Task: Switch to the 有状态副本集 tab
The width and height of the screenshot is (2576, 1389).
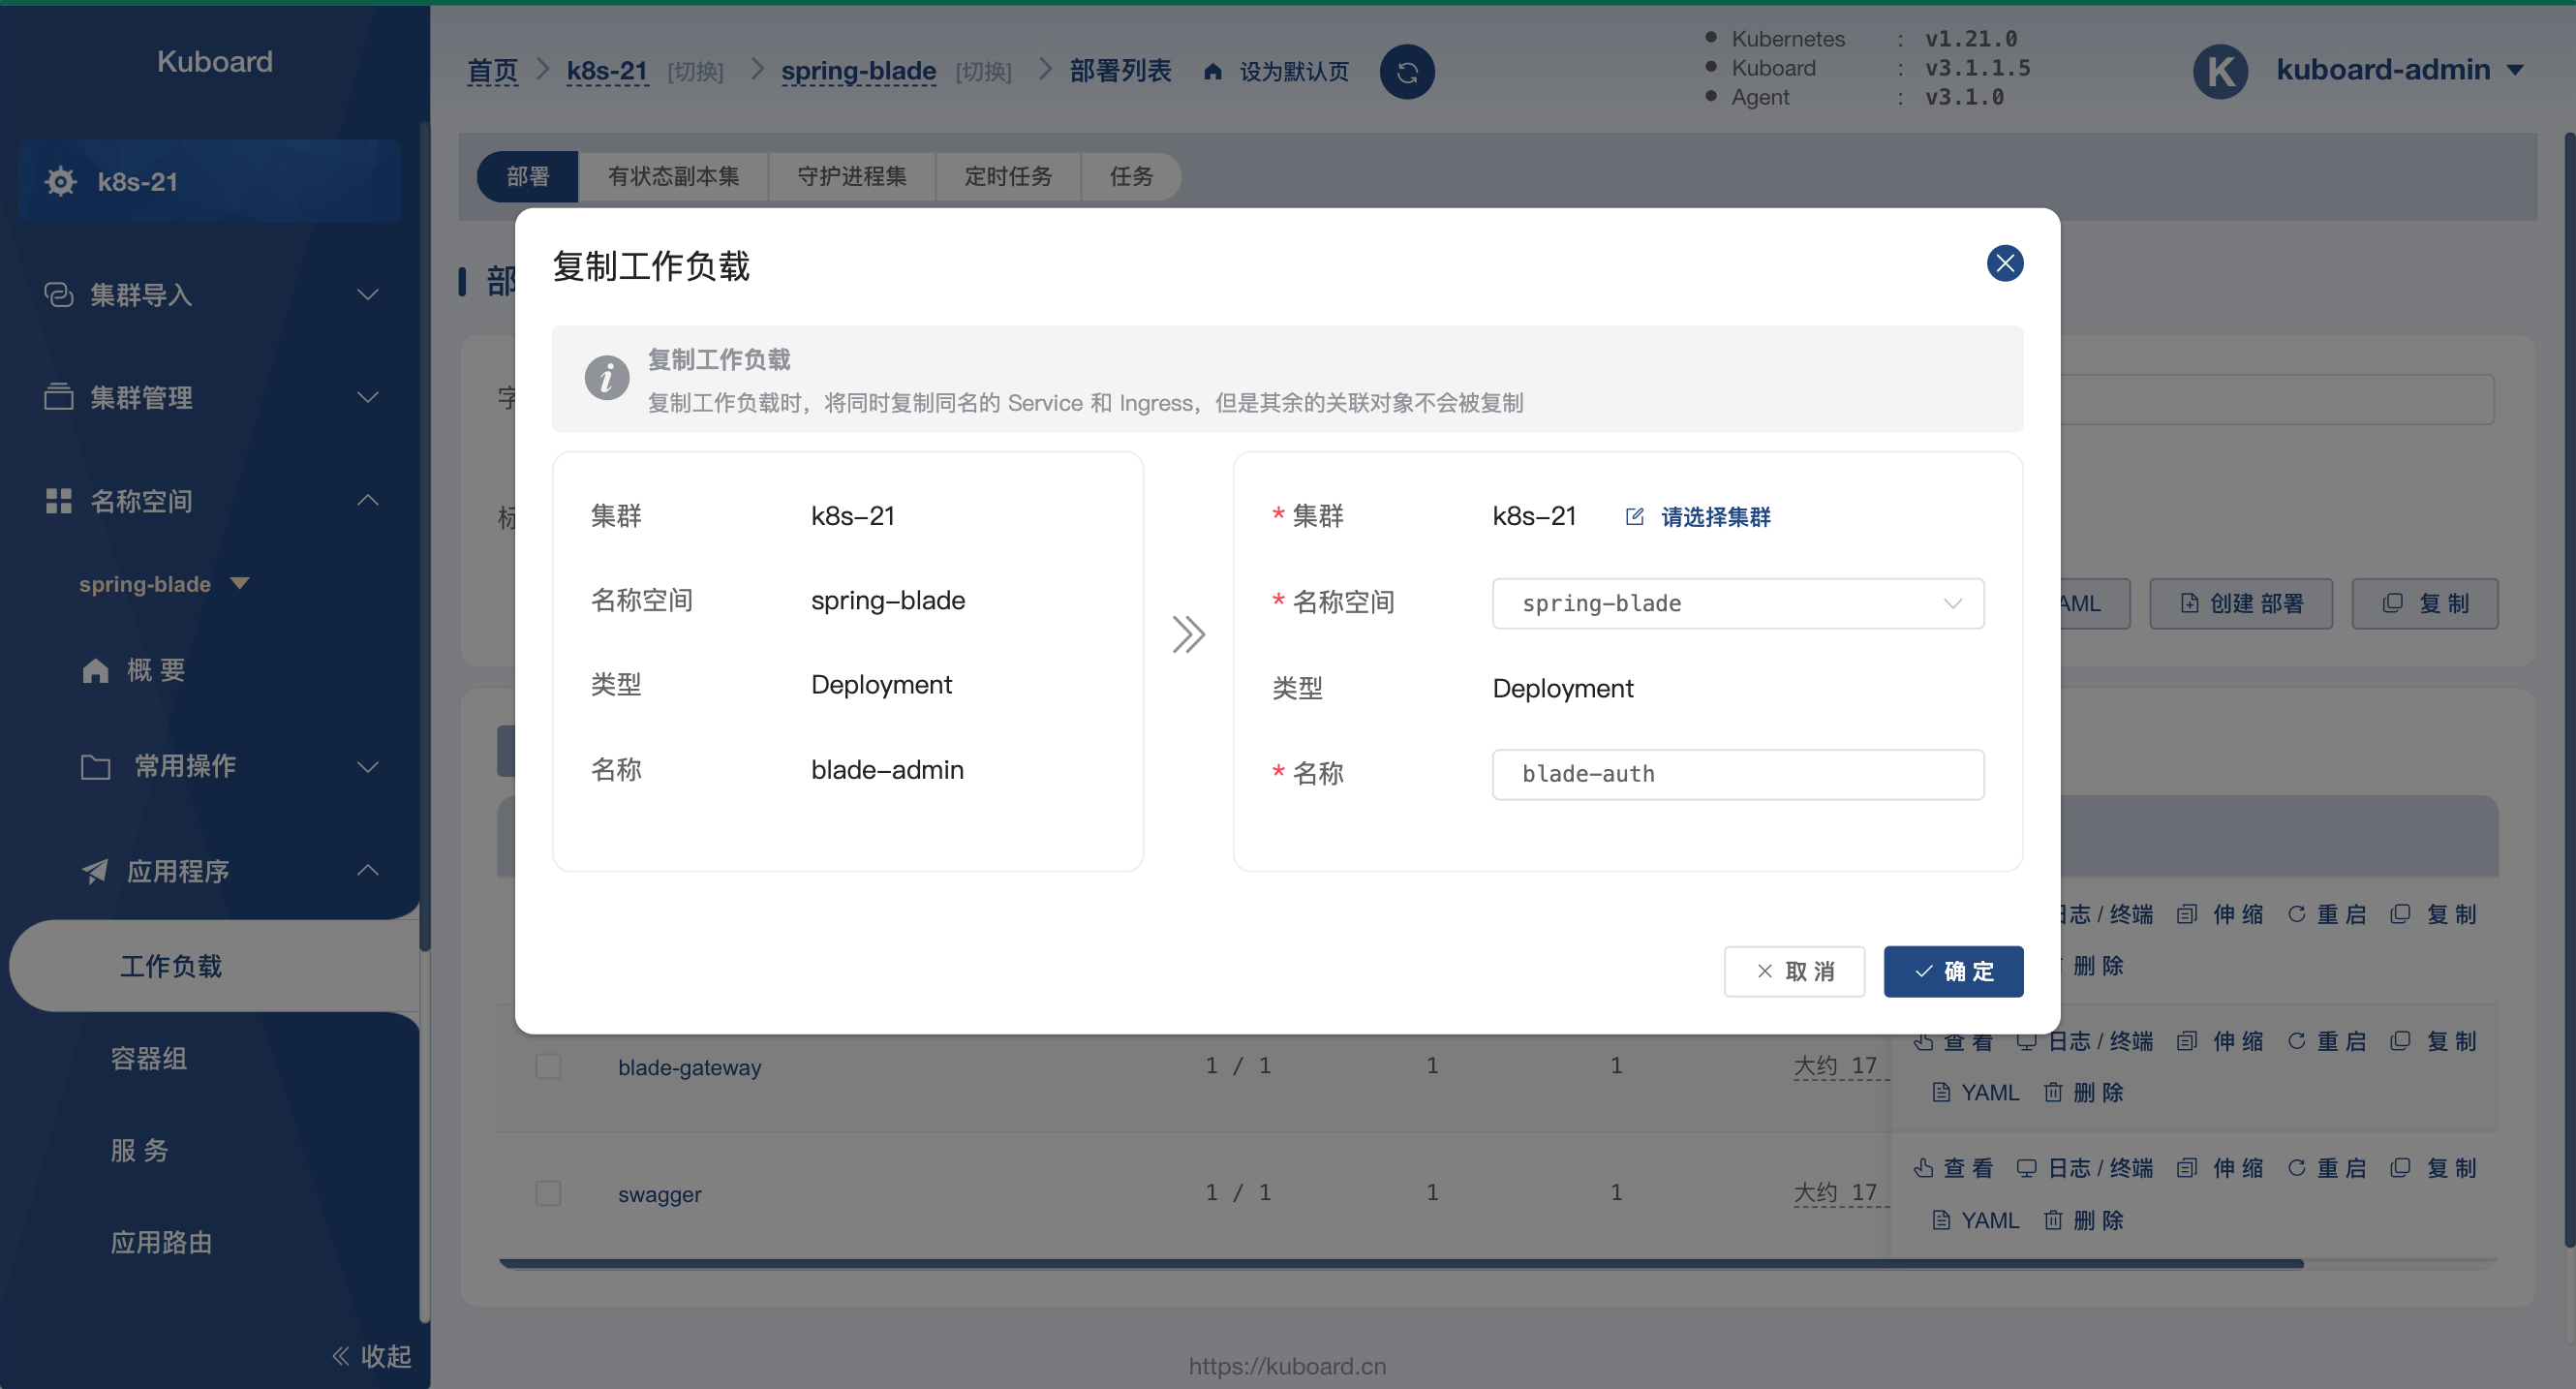Action: (x=673, y=176)
